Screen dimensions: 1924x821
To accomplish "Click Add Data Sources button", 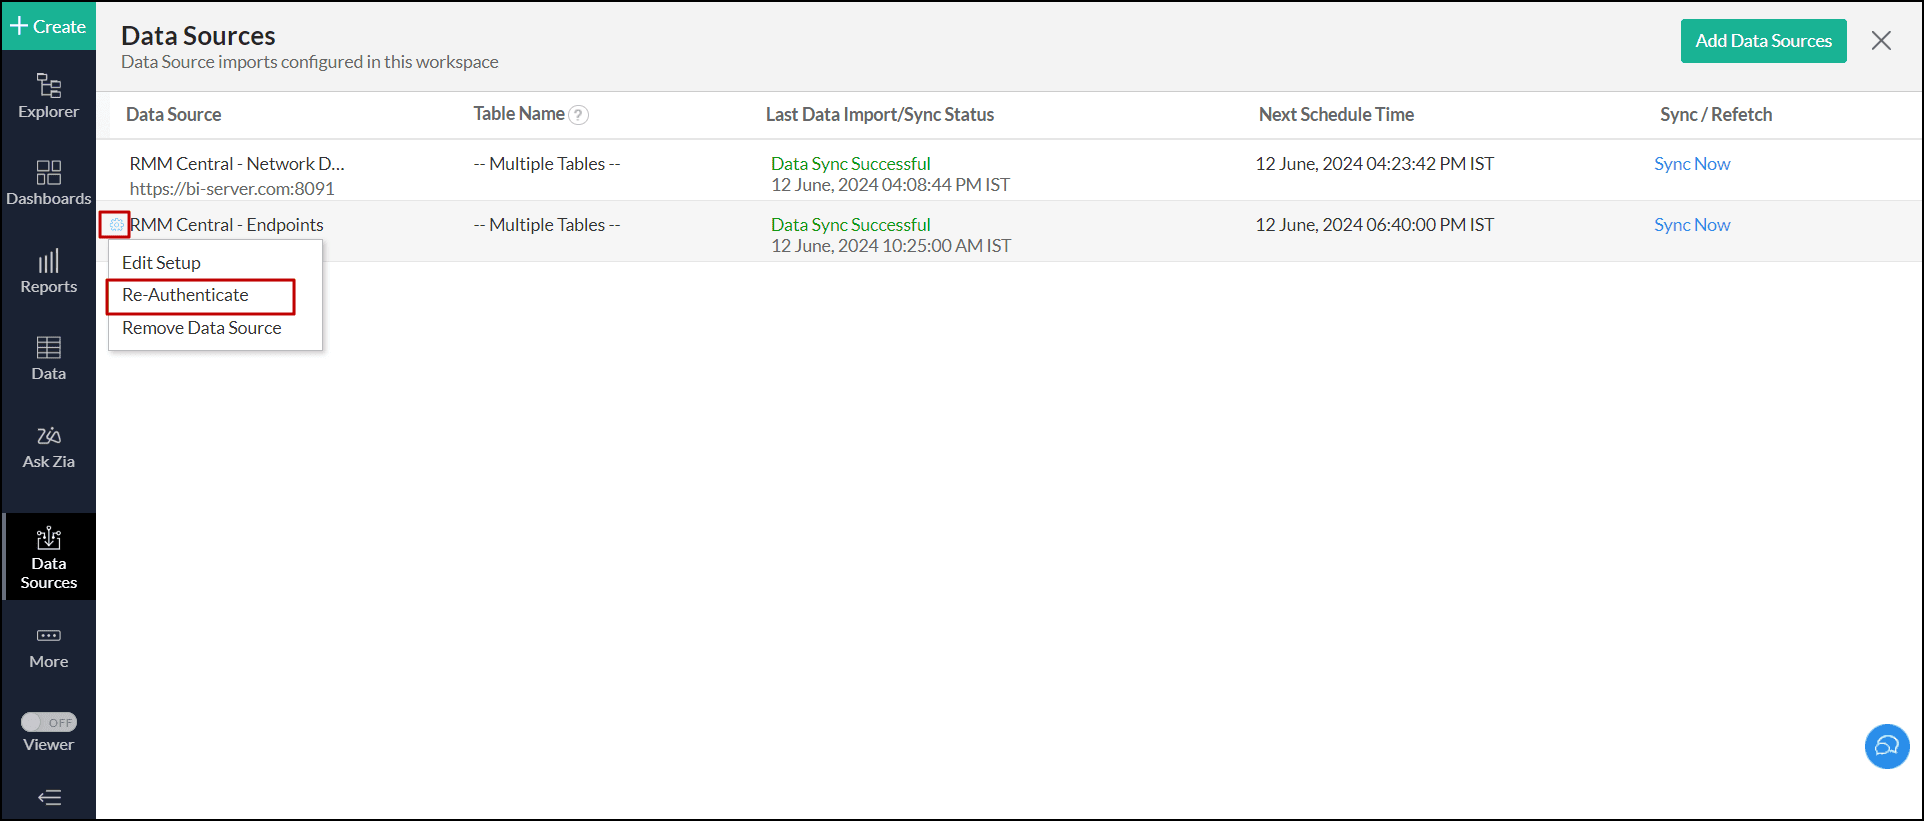I will [1763, 41].
